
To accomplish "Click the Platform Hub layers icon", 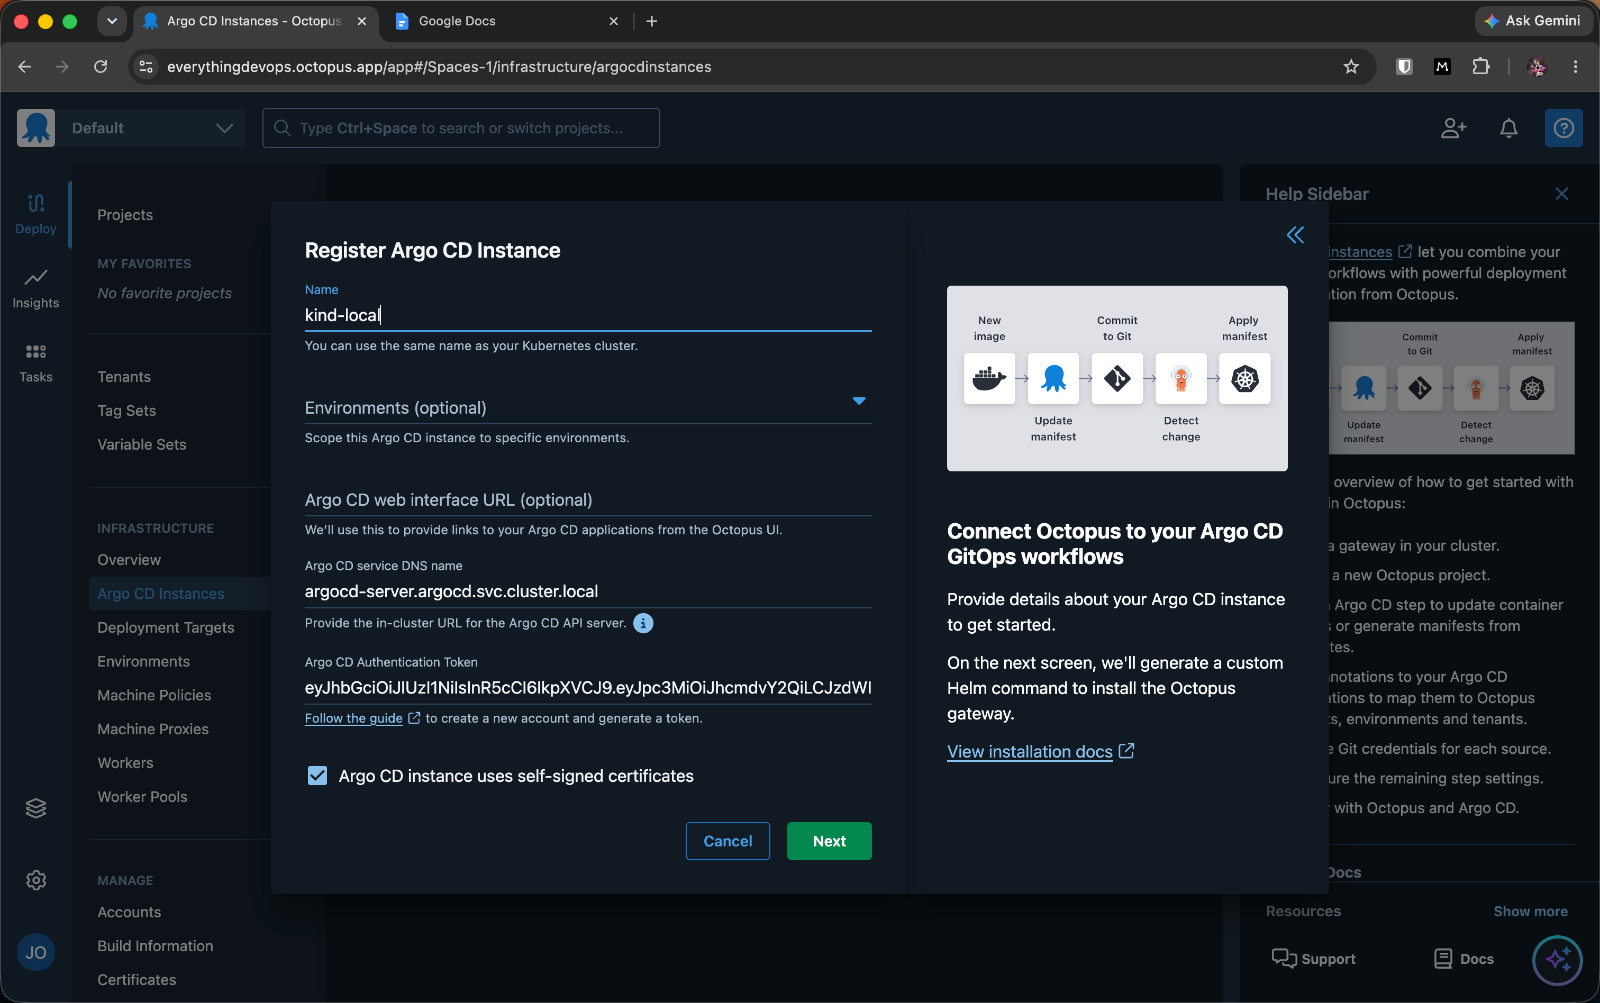I will coord(36,808).
